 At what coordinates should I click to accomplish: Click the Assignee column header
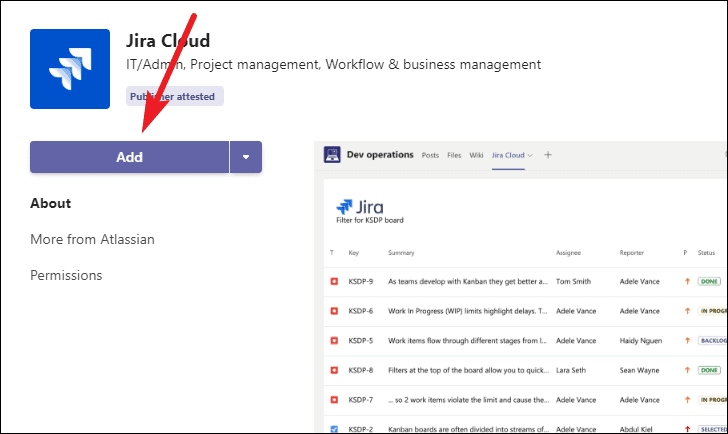click(568, 253)
